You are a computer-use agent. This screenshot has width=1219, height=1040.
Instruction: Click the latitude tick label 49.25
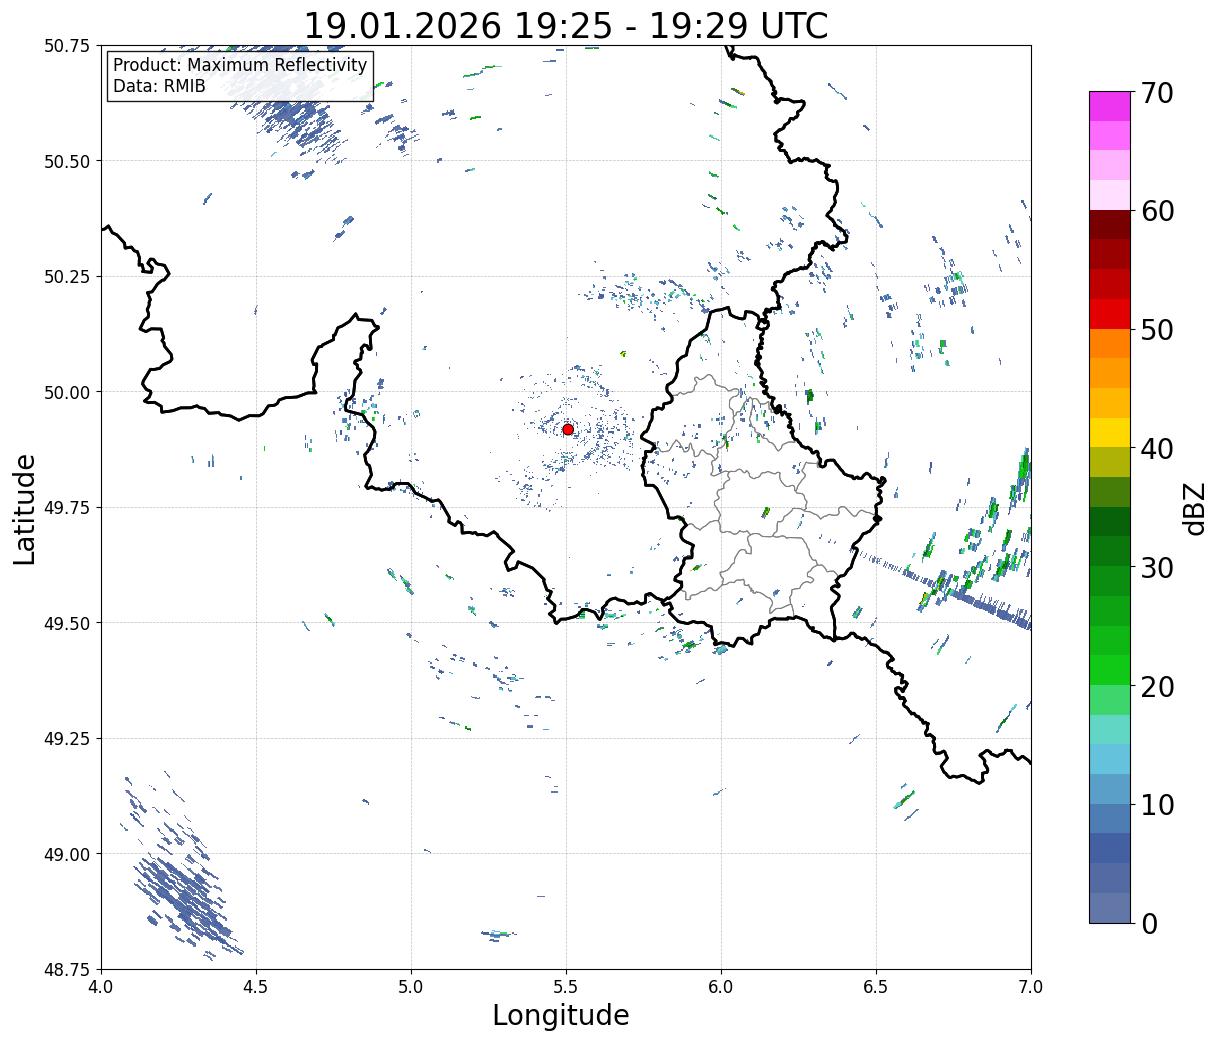[67, 739]
